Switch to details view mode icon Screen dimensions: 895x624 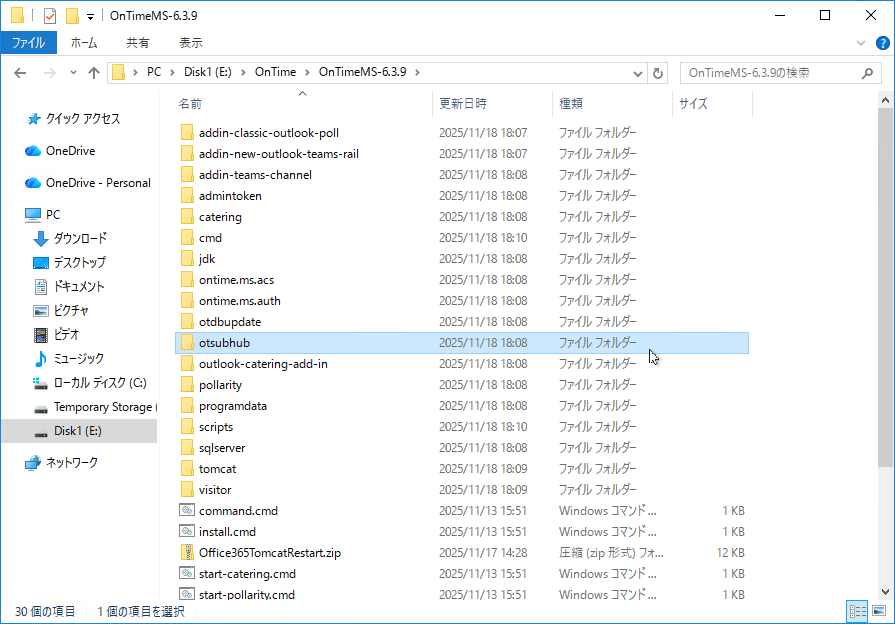point(857,611)
